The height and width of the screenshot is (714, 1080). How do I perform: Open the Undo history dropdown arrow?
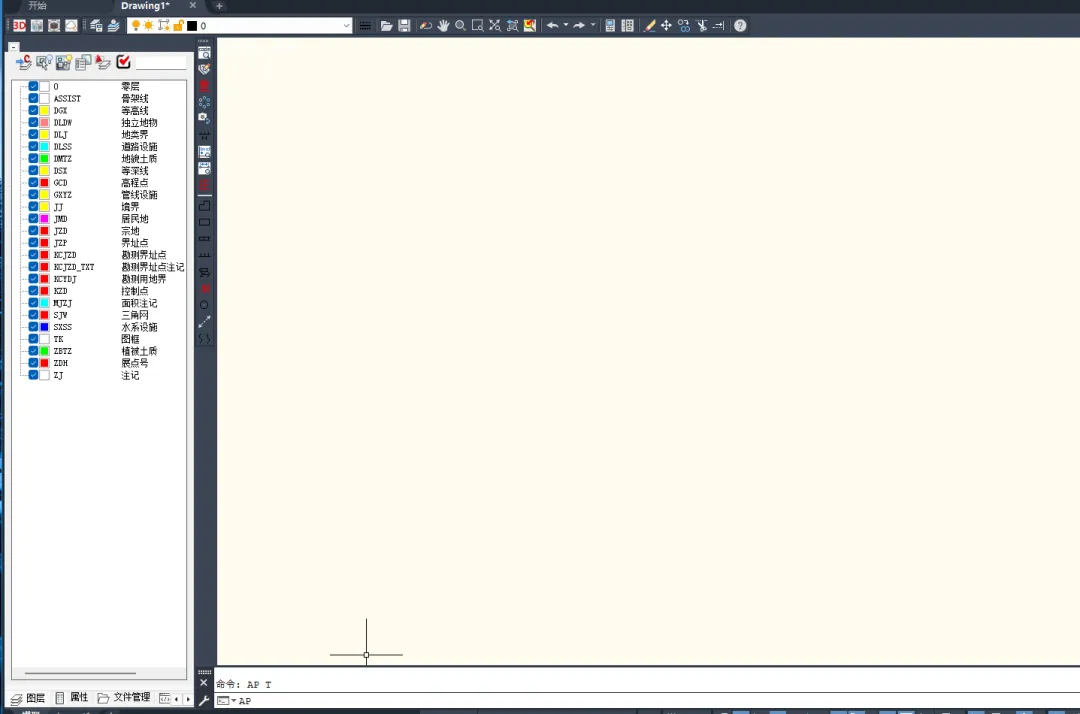coord(565,25)
